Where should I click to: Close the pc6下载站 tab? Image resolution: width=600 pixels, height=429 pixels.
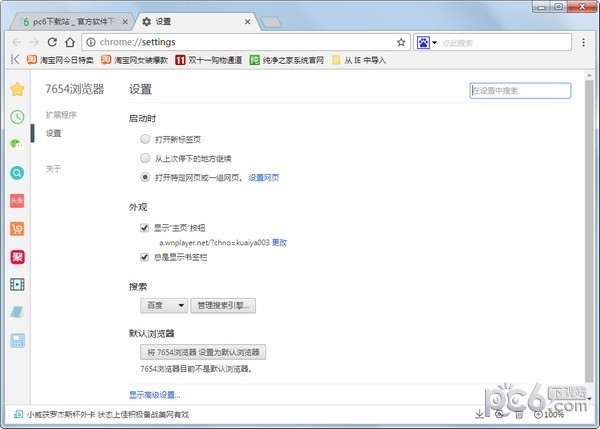pyautogui.click(x=125, y=22)
